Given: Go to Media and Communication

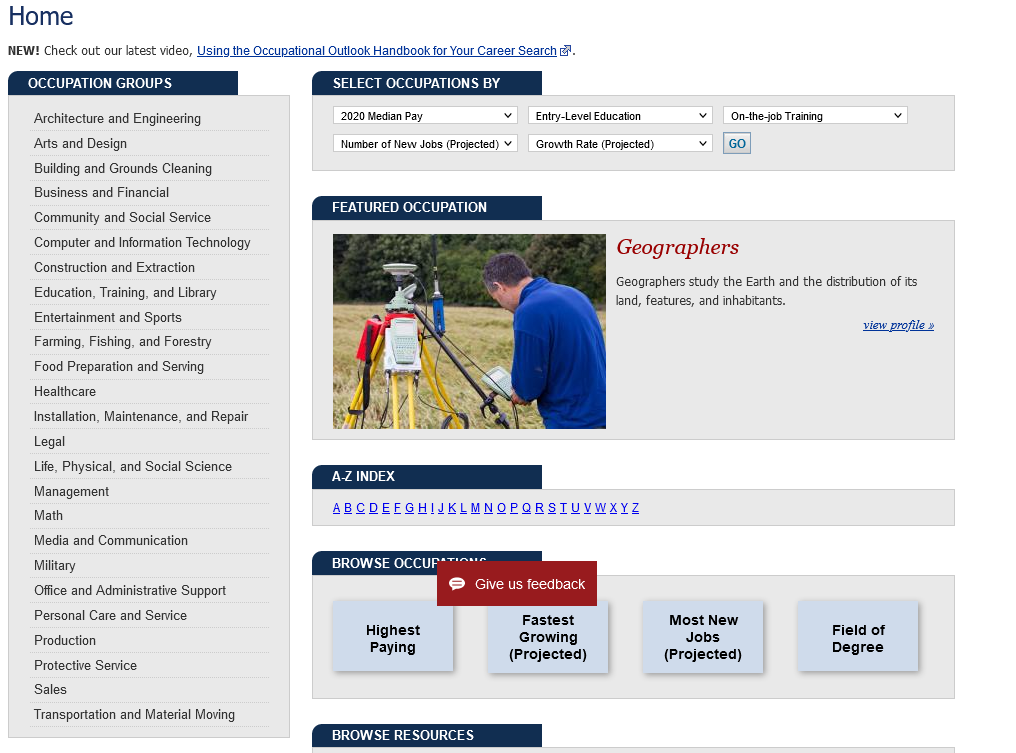Looking at the screenshot, I should tap(111, 540).
